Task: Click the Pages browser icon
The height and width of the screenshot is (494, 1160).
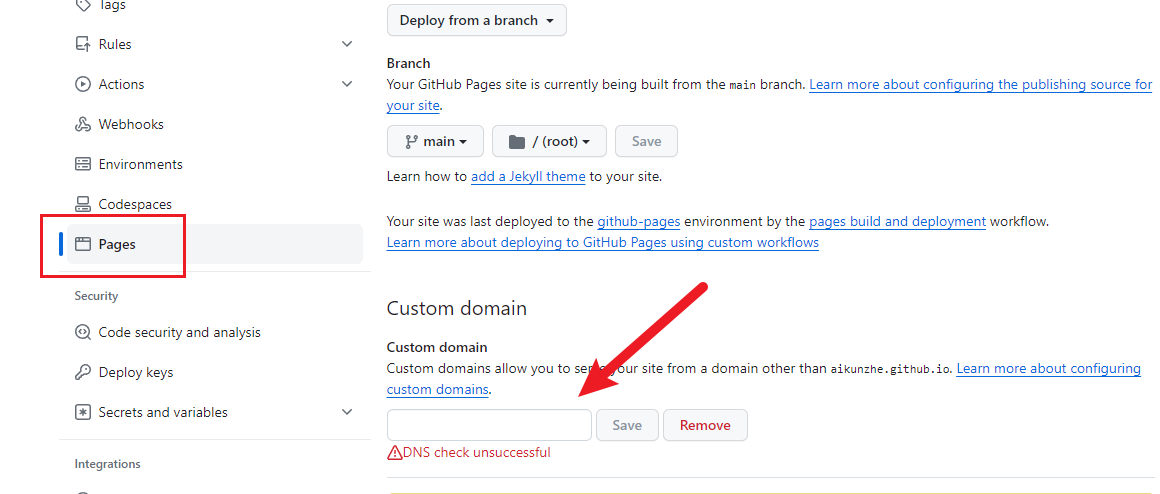Action: 83,244
